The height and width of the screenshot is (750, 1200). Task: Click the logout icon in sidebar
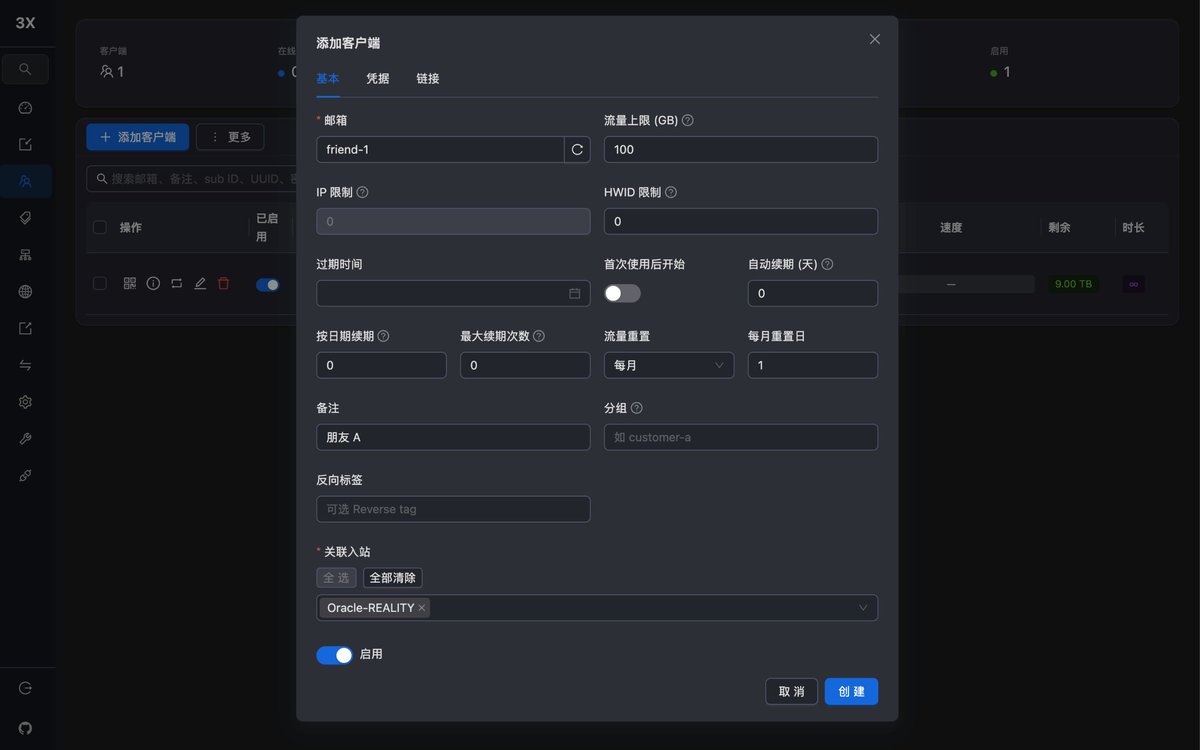(x=25, y=689)
